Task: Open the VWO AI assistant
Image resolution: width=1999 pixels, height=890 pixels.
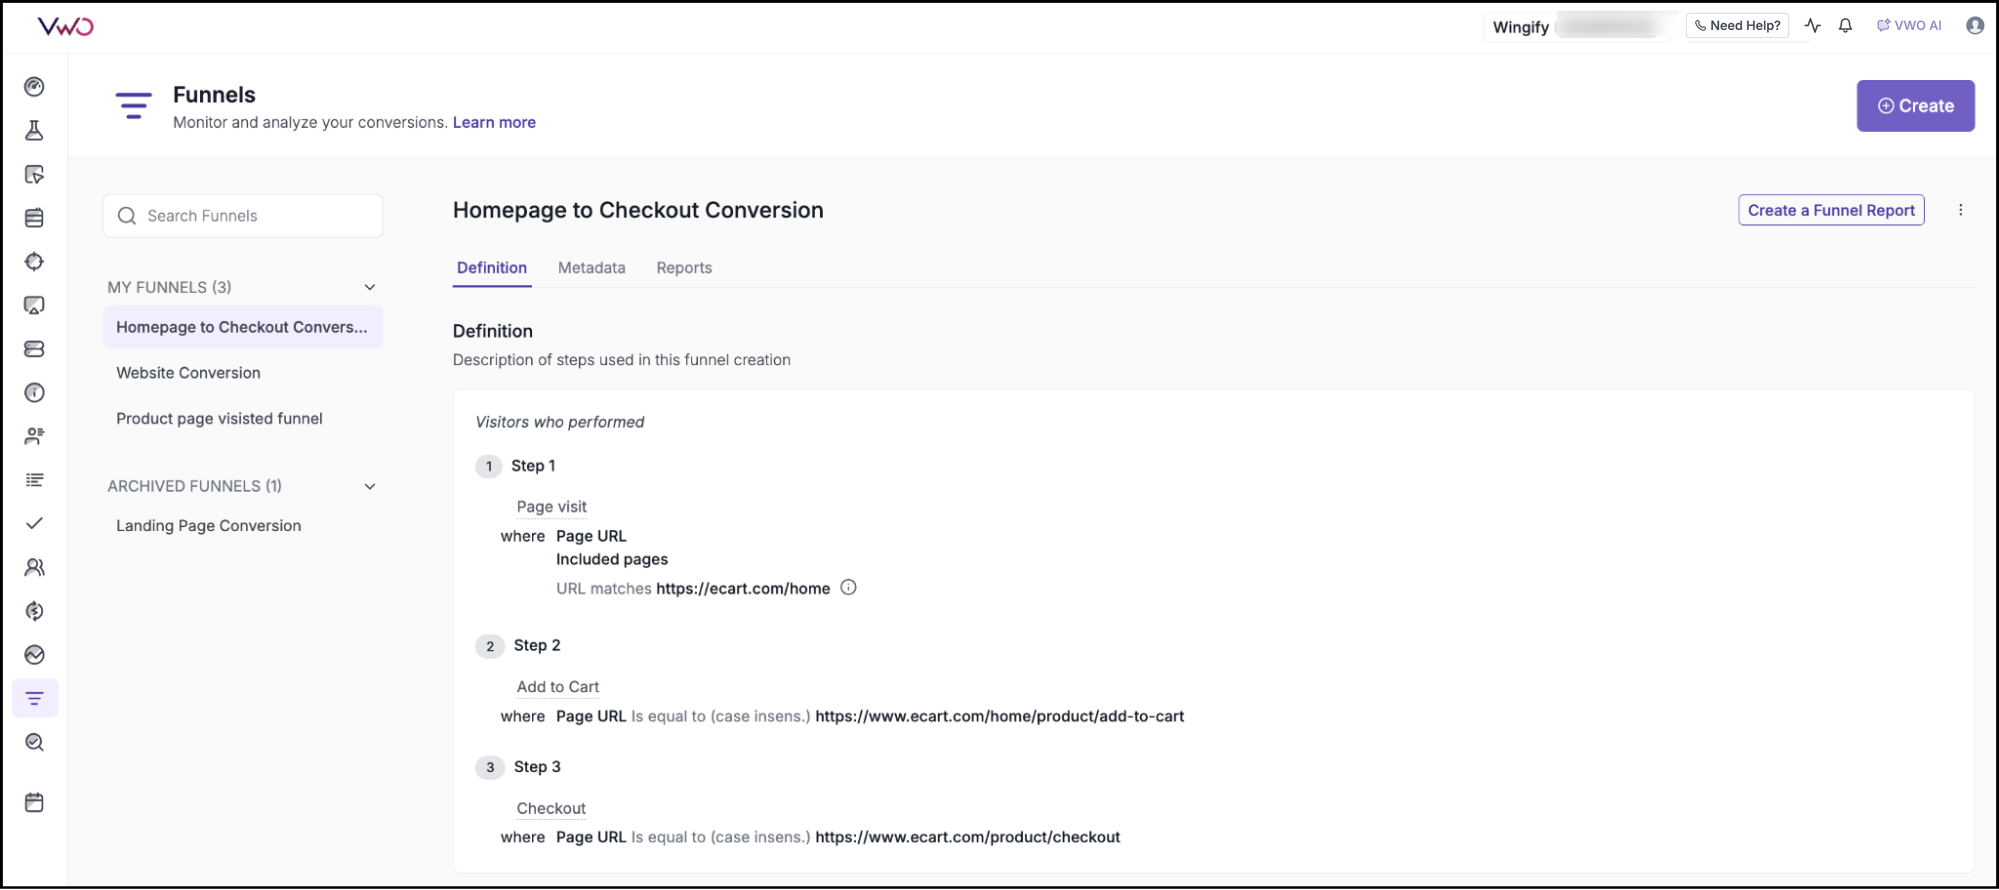Action: (1908, 25)
